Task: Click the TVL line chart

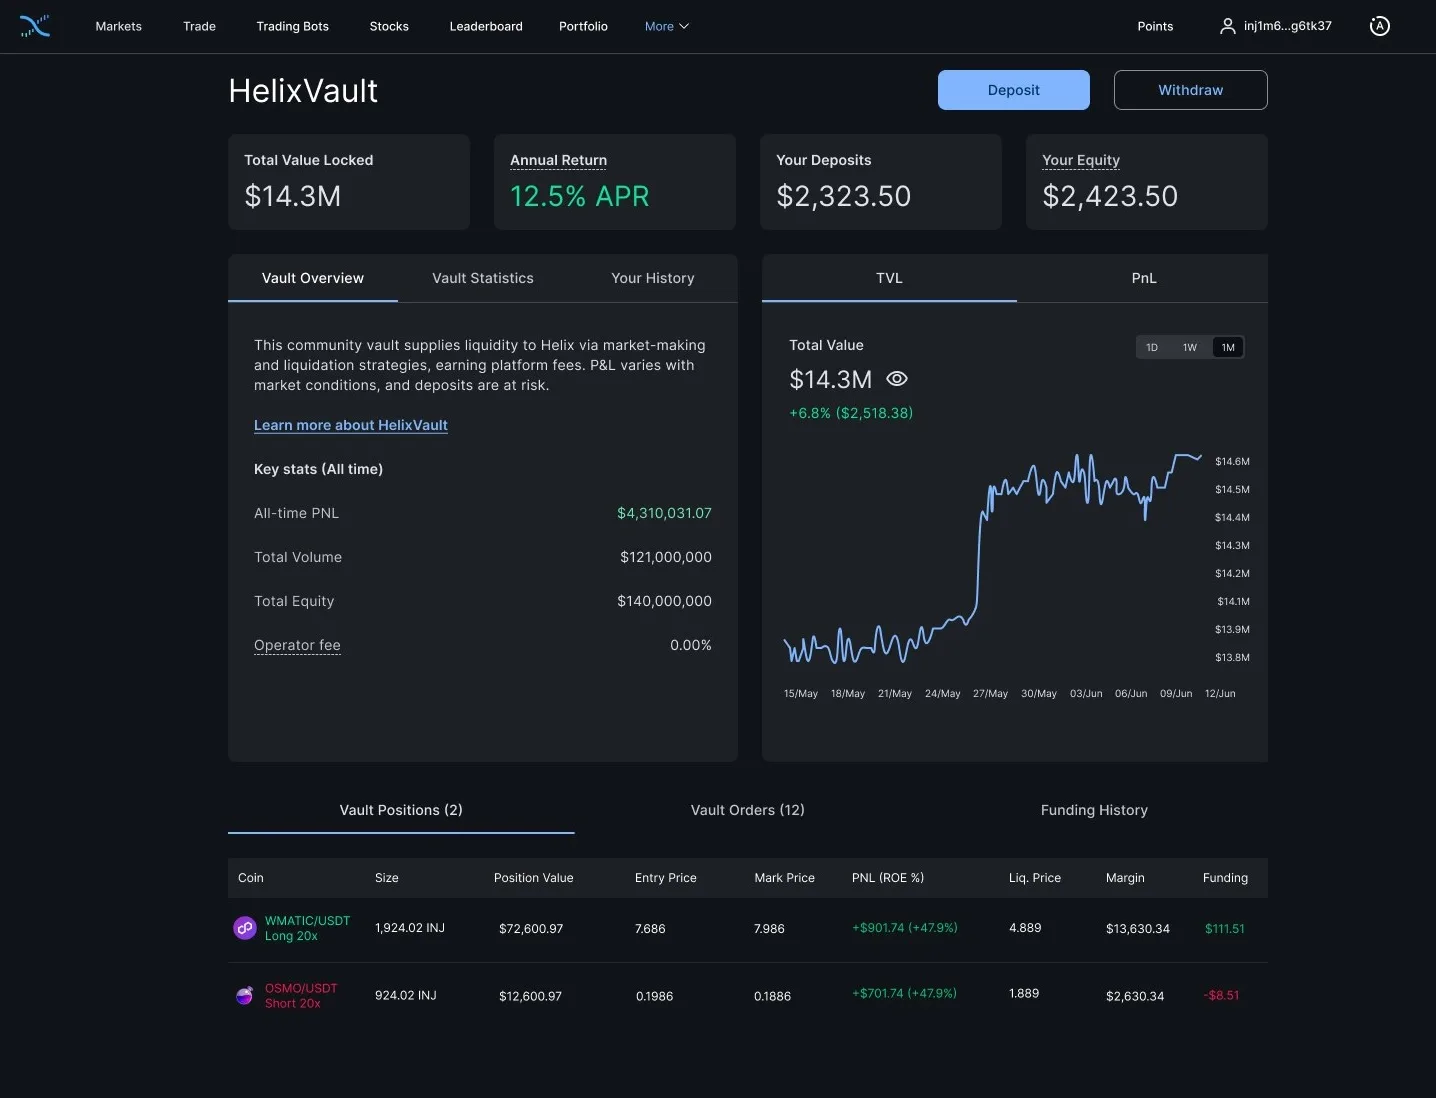Action: [993, 560]
